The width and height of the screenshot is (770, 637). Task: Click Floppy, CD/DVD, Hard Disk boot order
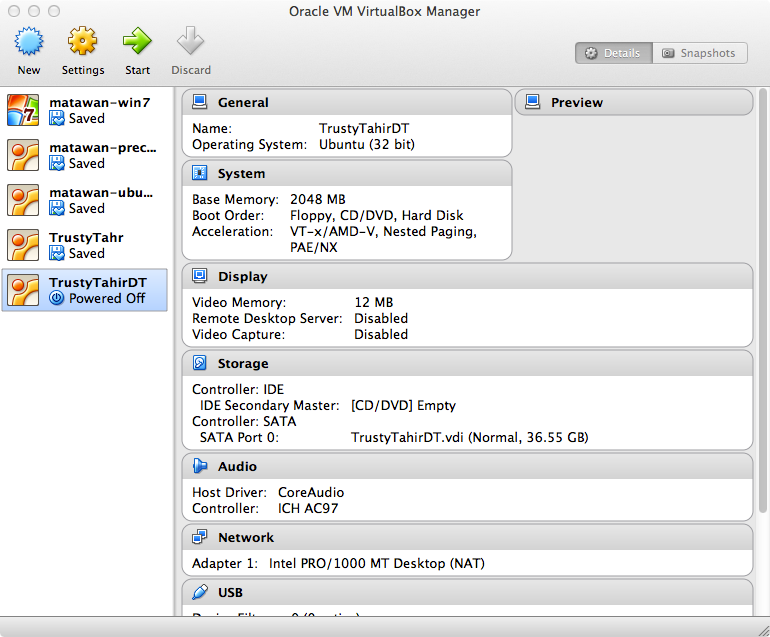[377, 216]
